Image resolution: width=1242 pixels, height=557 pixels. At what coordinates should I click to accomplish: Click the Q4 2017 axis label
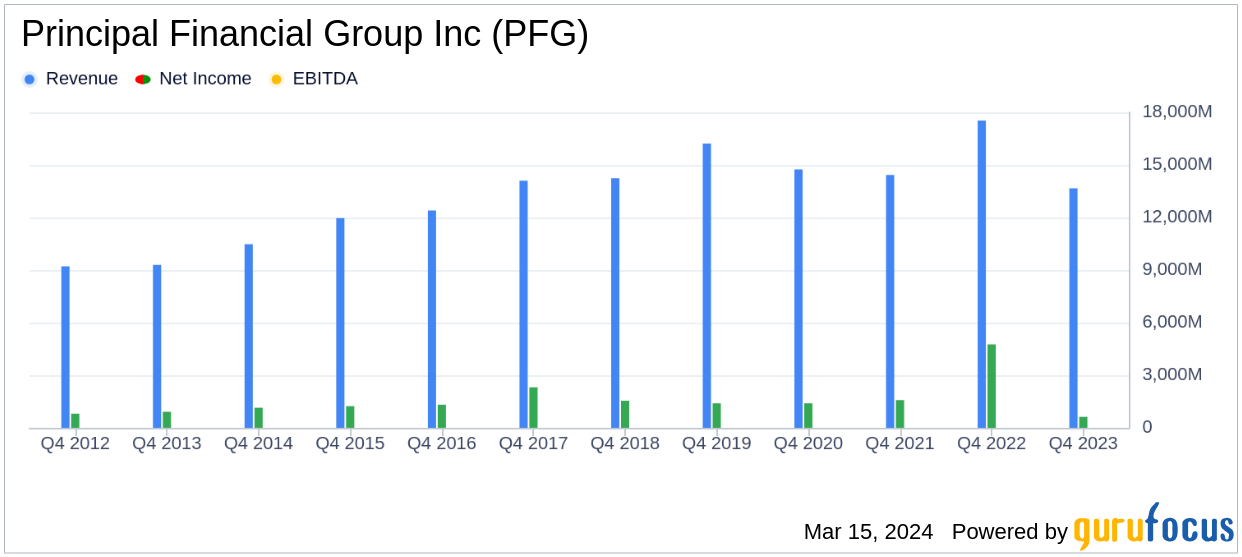tap(533, 443)
